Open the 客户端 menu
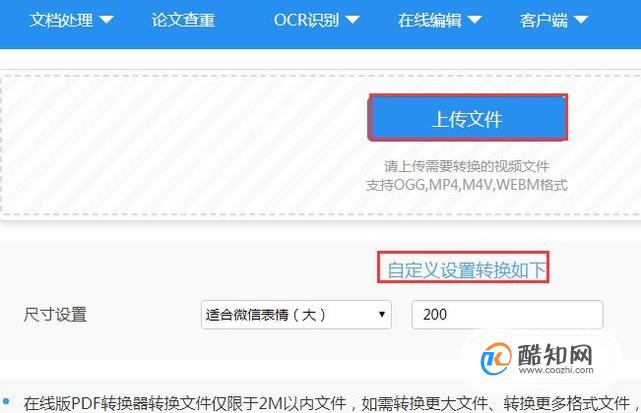This screenshot has height=413, width=641. tap(544, 20)
